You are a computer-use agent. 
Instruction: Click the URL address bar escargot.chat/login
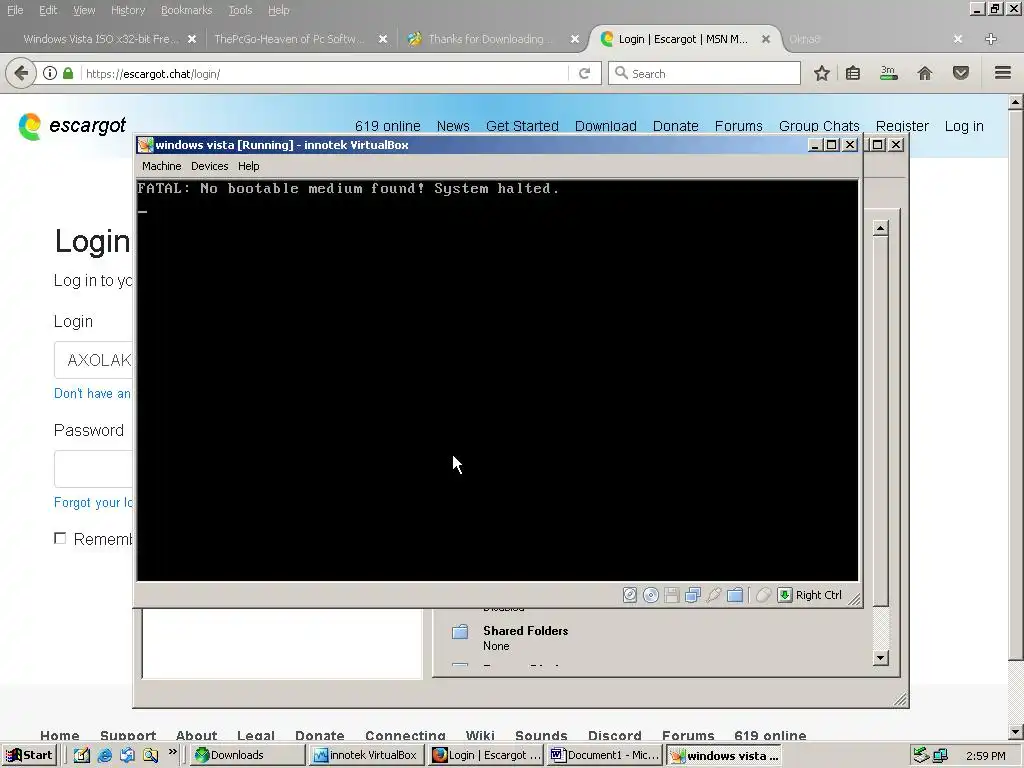(x=323, y=73)
